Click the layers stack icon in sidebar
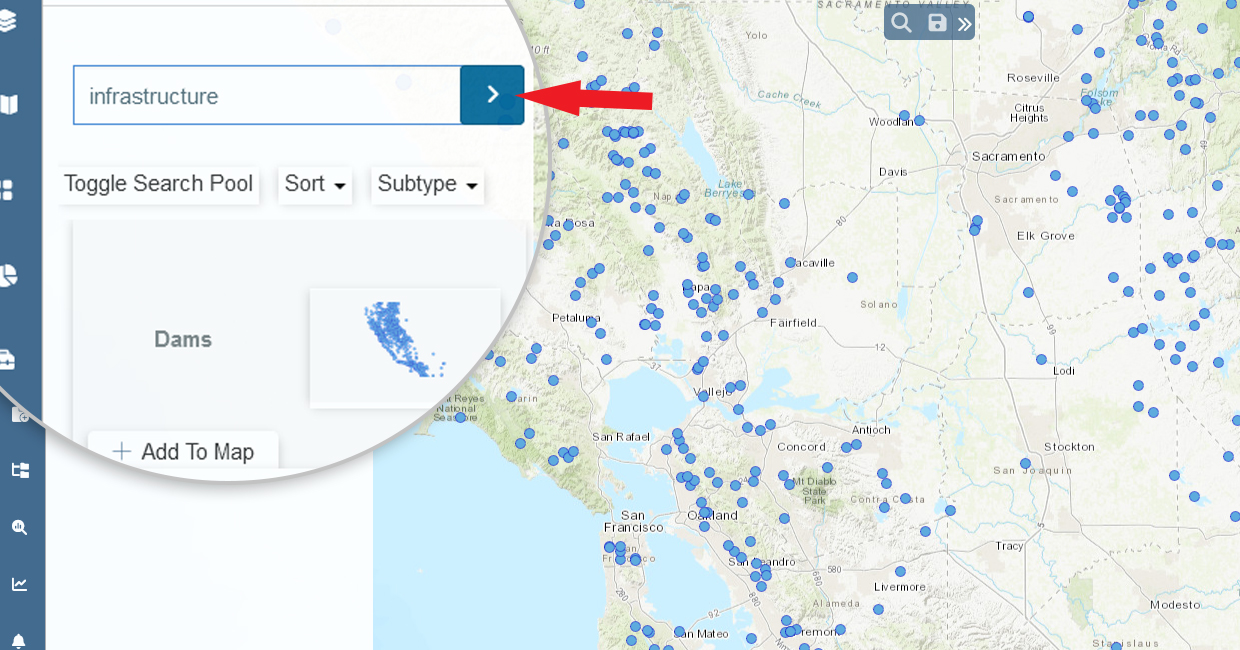1240x650 pixels. coord(8,22)
